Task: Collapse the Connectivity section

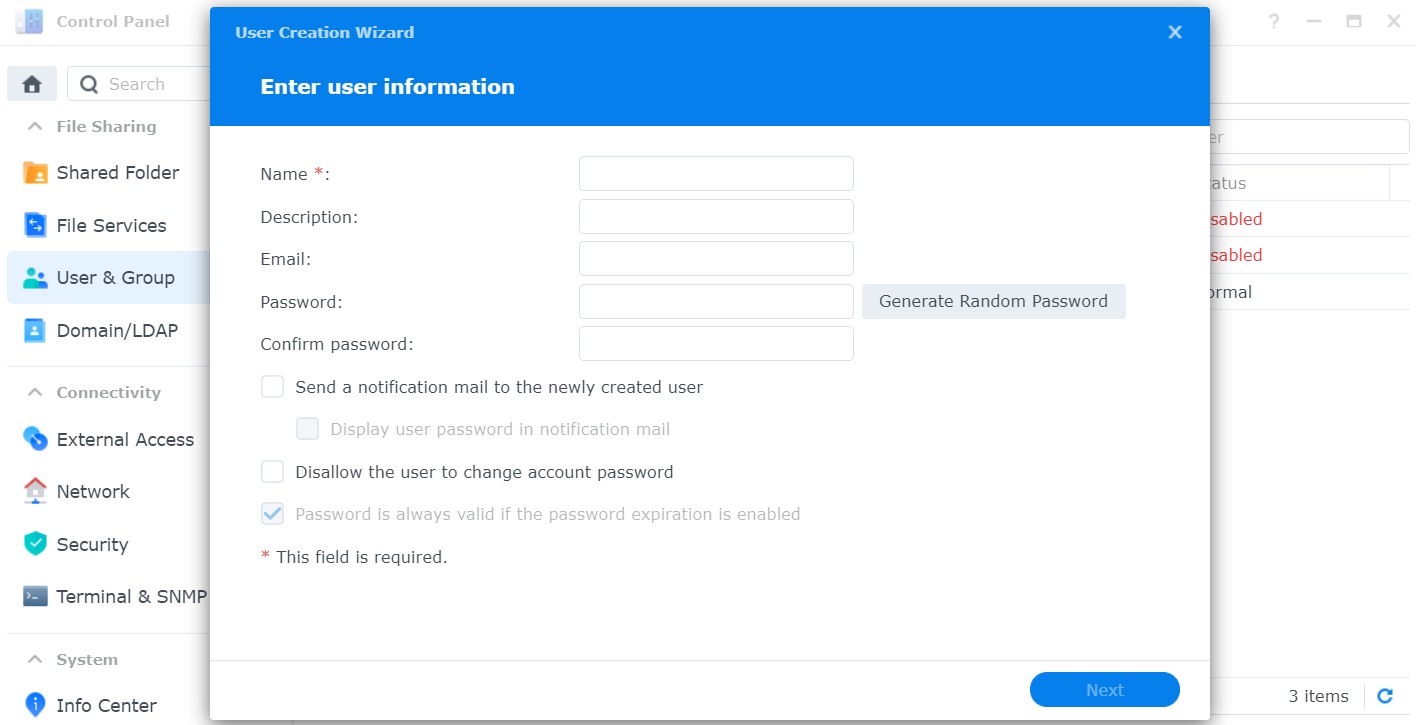Action: 35,392
